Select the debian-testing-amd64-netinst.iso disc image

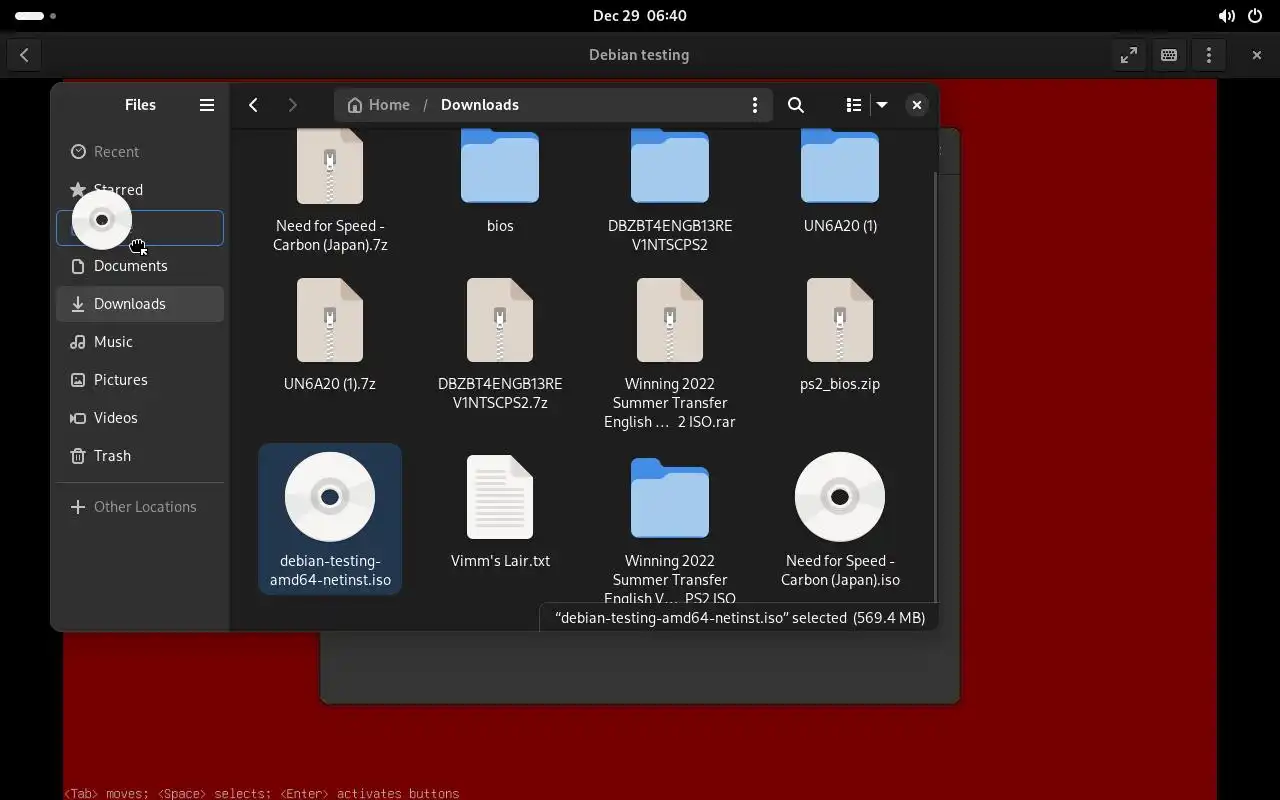click(x=330, y=520)
